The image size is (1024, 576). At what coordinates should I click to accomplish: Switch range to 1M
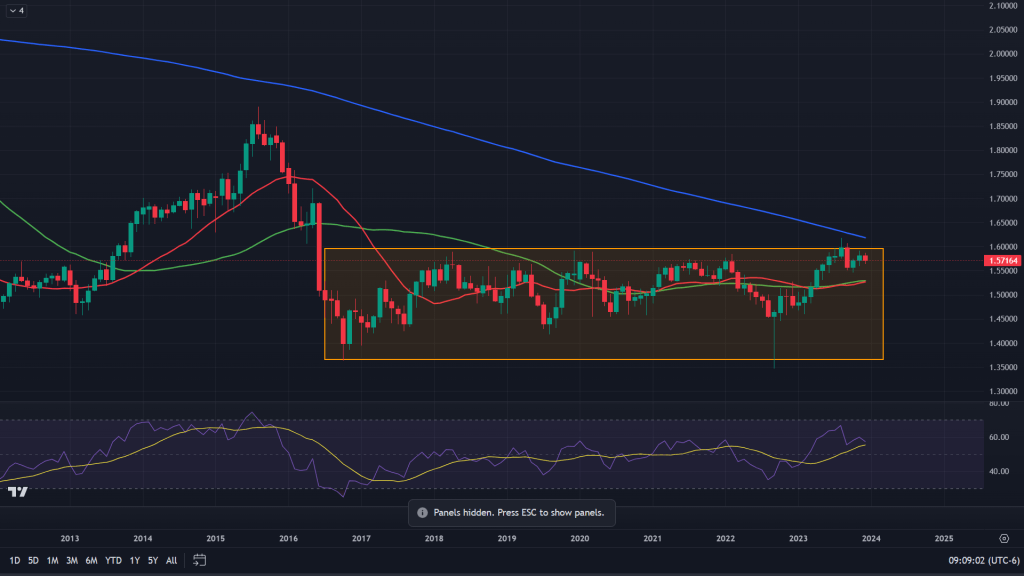click(x=52, y=560)
